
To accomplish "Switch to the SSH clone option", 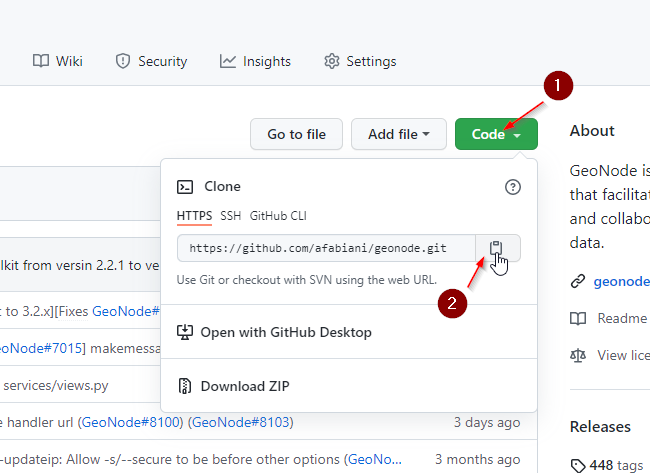I will point(230,216).
